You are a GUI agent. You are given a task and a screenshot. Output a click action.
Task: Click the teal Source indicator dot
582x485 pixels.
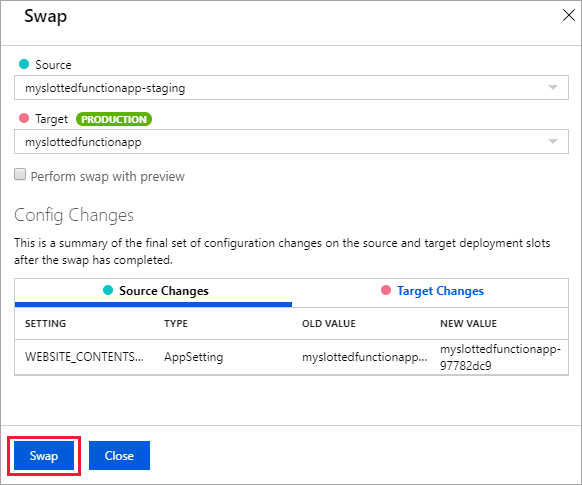[x=24, y=64]
